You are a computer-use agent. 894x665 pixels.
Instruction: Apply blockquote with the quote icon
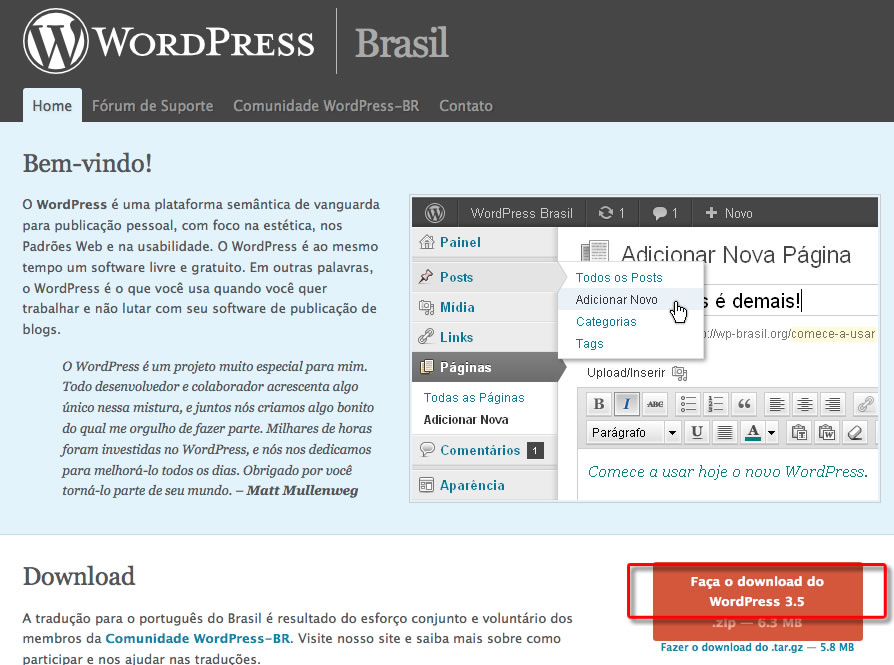click(743, 404)
